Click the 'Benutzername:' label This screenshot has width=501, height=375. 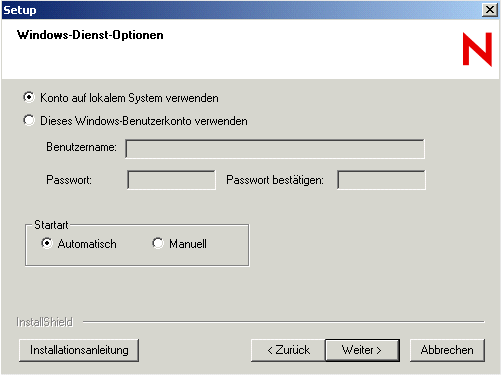point(81,147)
